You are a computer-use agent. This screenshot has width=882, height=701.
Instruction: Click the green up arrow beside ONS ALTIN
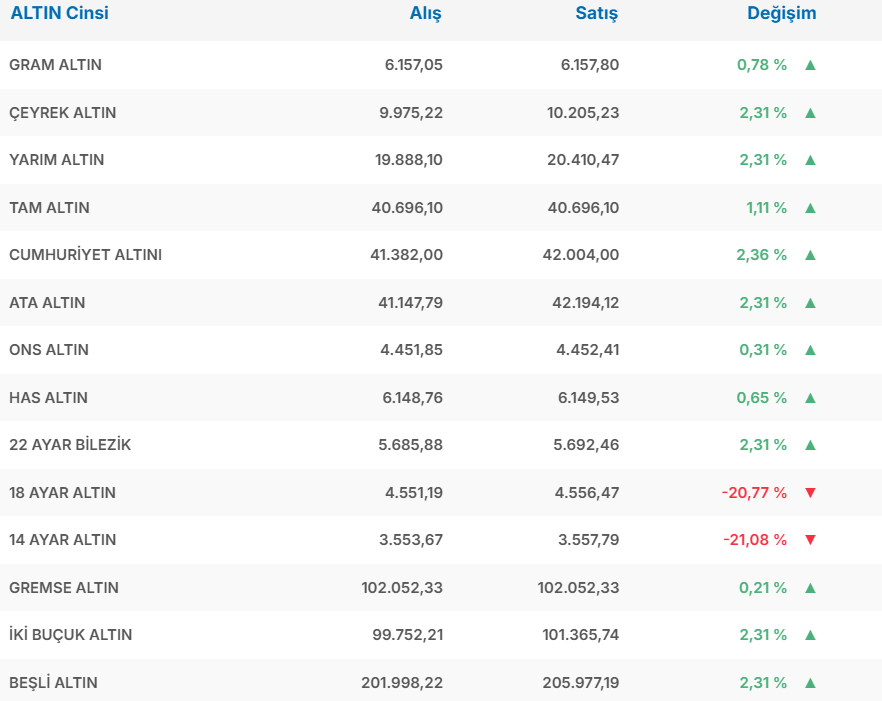(810, 350)
